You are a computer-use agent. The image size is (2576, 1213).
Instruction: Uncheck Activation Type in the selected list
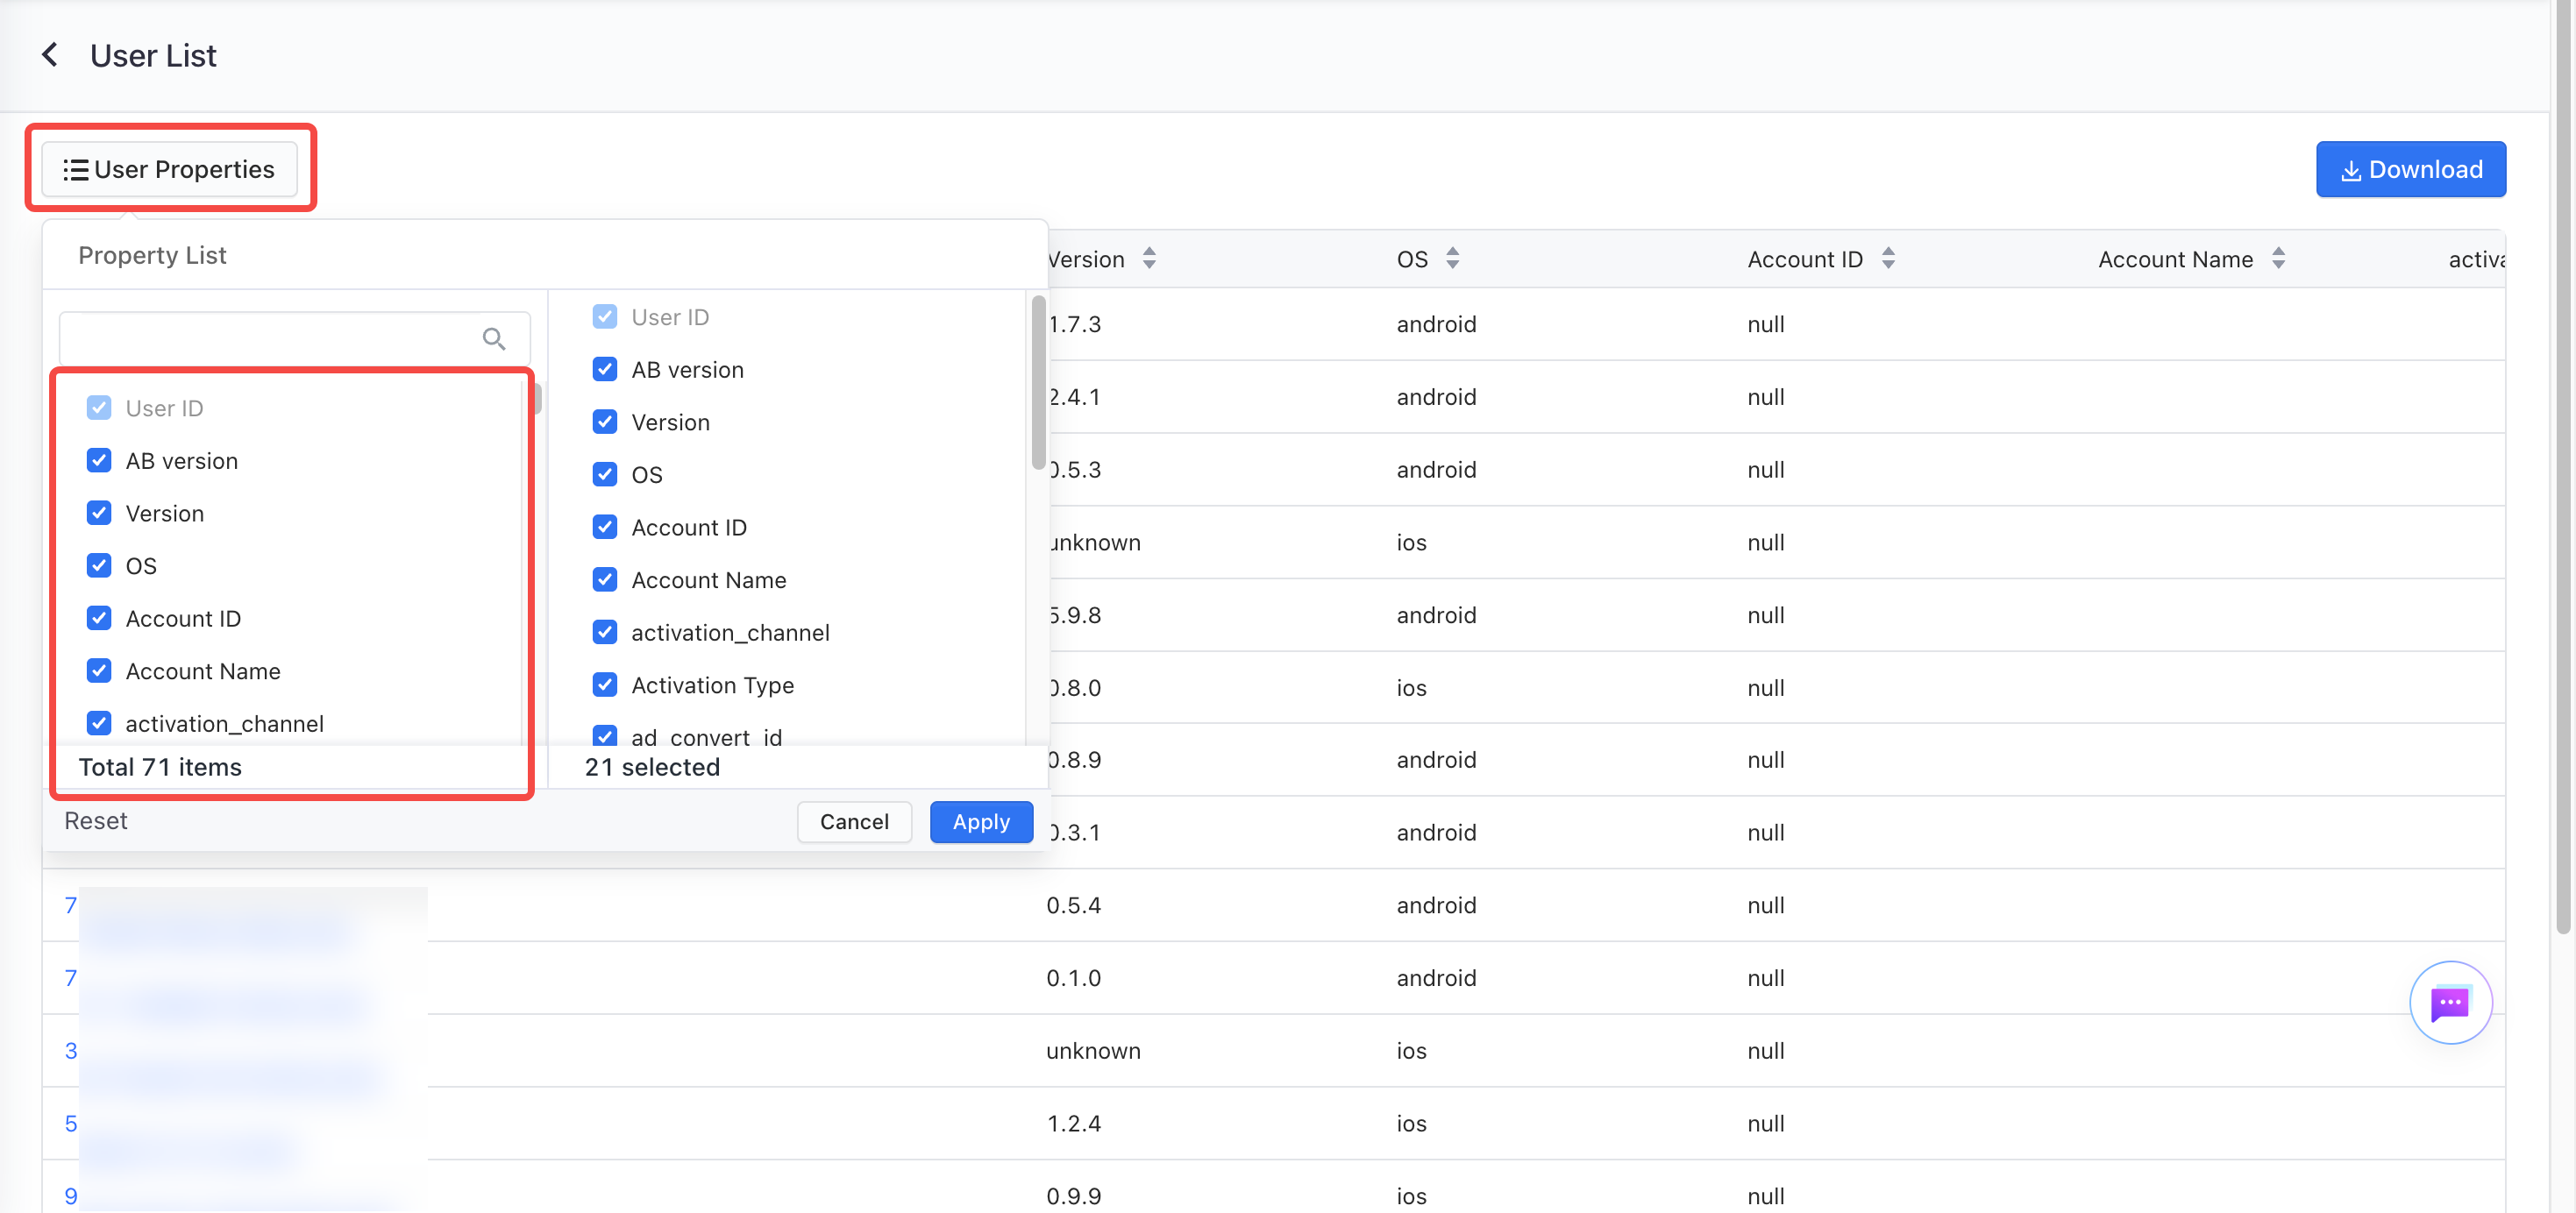[x=605, y=685]
